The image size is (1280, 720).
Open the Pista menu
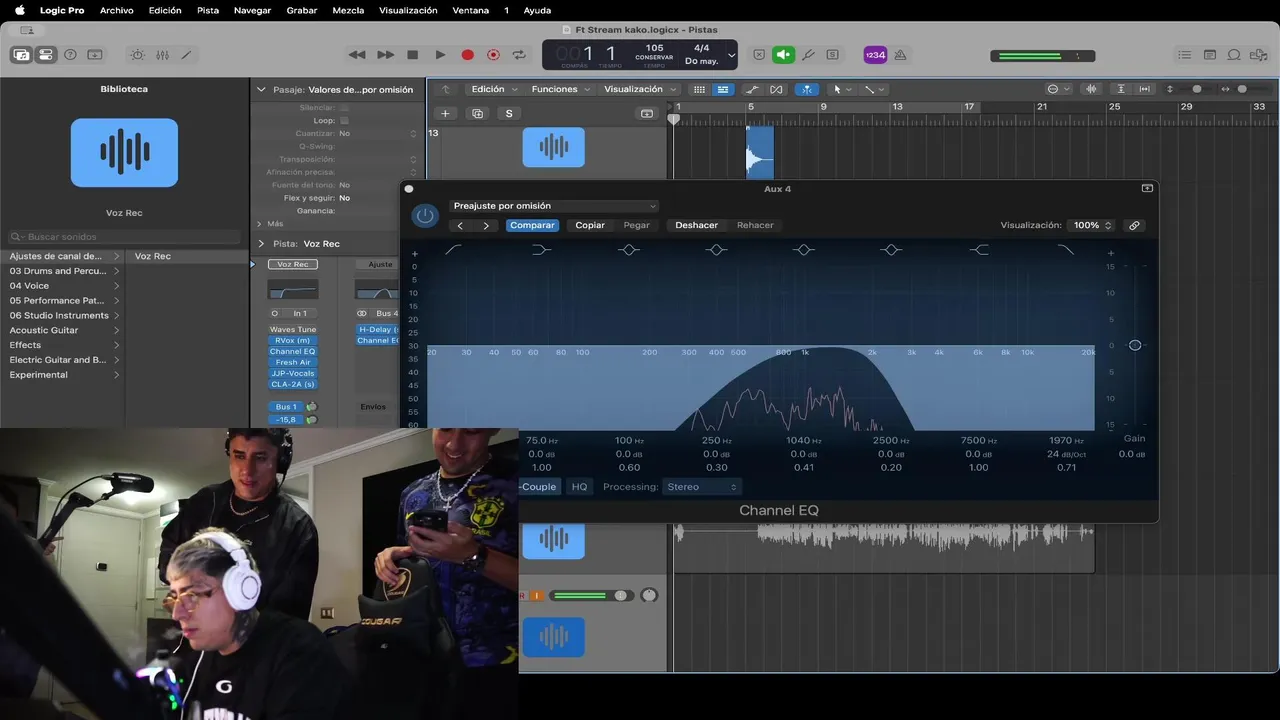208,10
